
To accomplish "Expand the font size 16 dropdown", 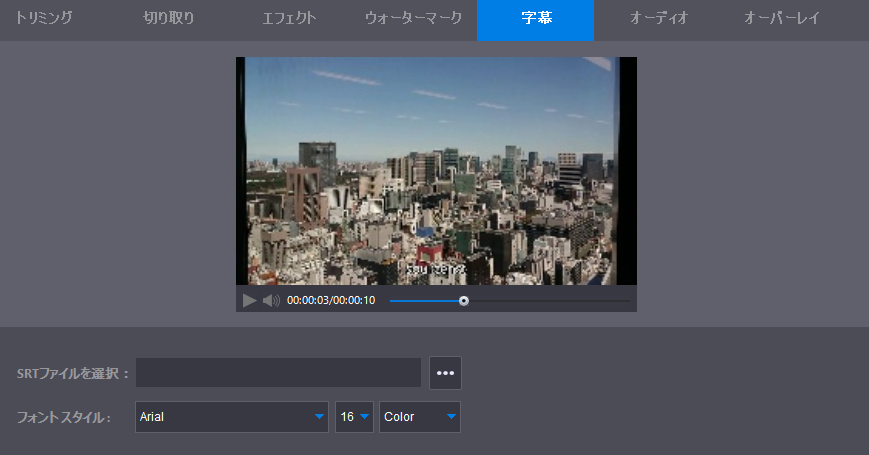I will pos(354,417).
